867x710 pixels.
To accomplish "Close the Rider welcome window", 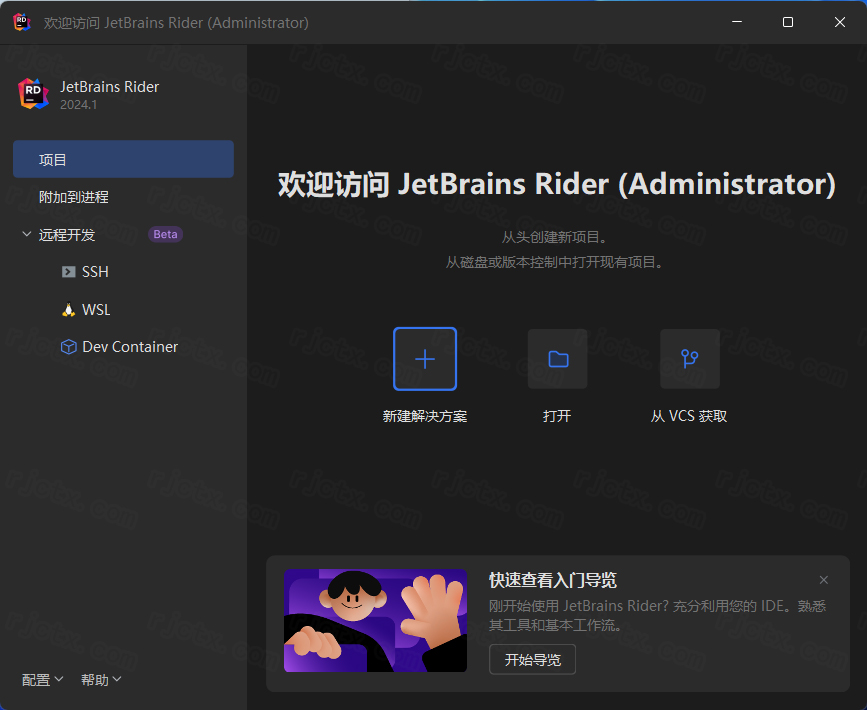I will 839,22.
